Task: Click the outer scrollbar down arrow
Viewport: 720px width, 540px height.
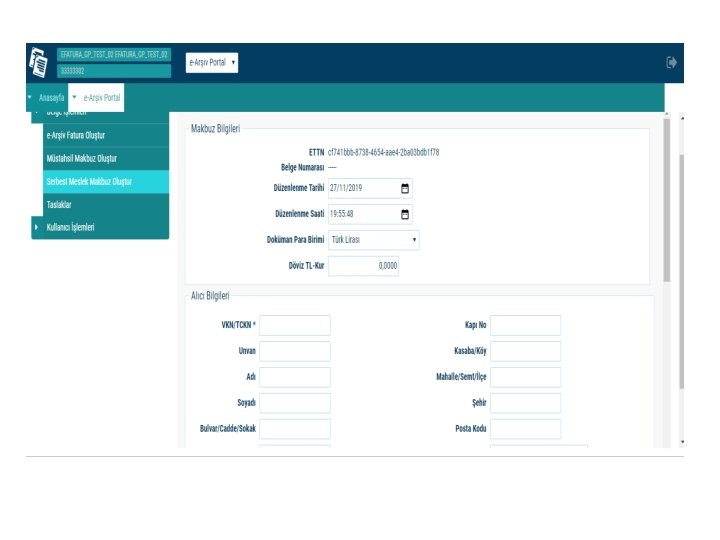Action: point(682,442)
